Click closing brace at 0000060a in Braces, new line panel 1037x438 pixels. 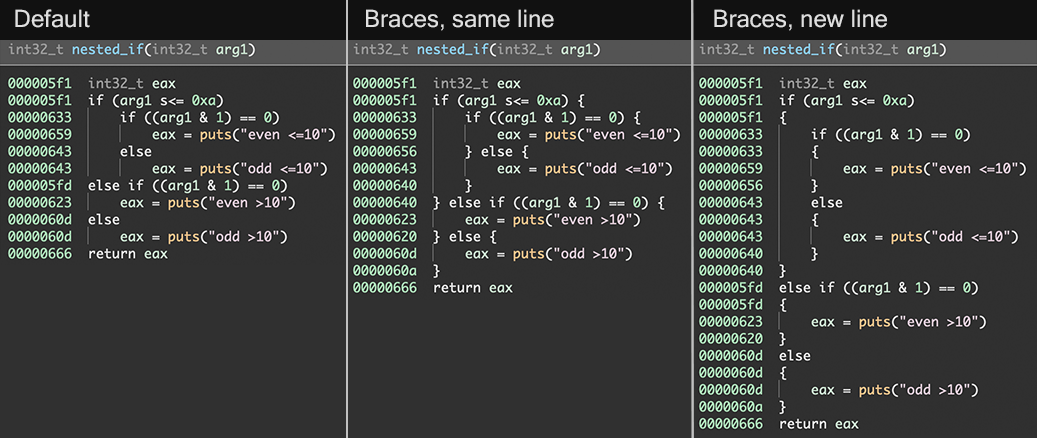coord(783,406)
